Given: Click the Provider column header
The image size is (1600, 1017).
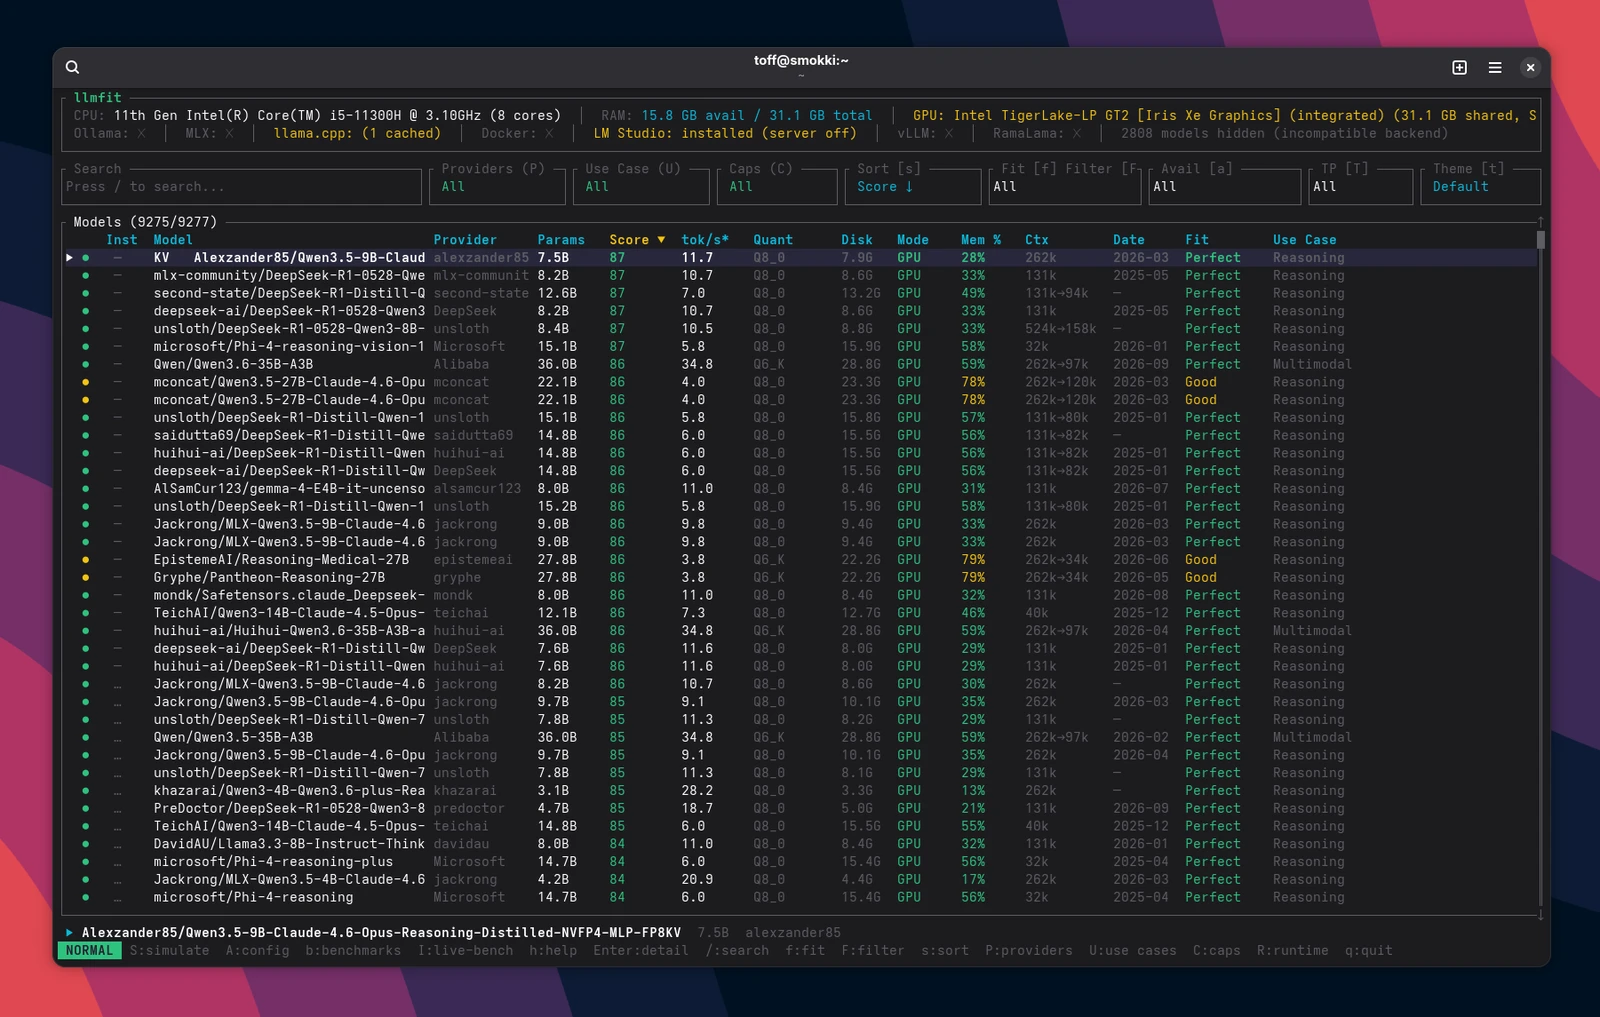Looking at the screenshot, I should 465,240.
